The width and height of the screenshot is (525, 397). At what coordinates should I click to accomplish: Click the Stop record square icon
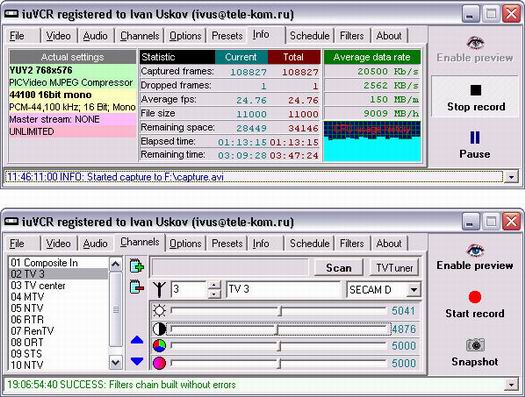click(475, 90)
